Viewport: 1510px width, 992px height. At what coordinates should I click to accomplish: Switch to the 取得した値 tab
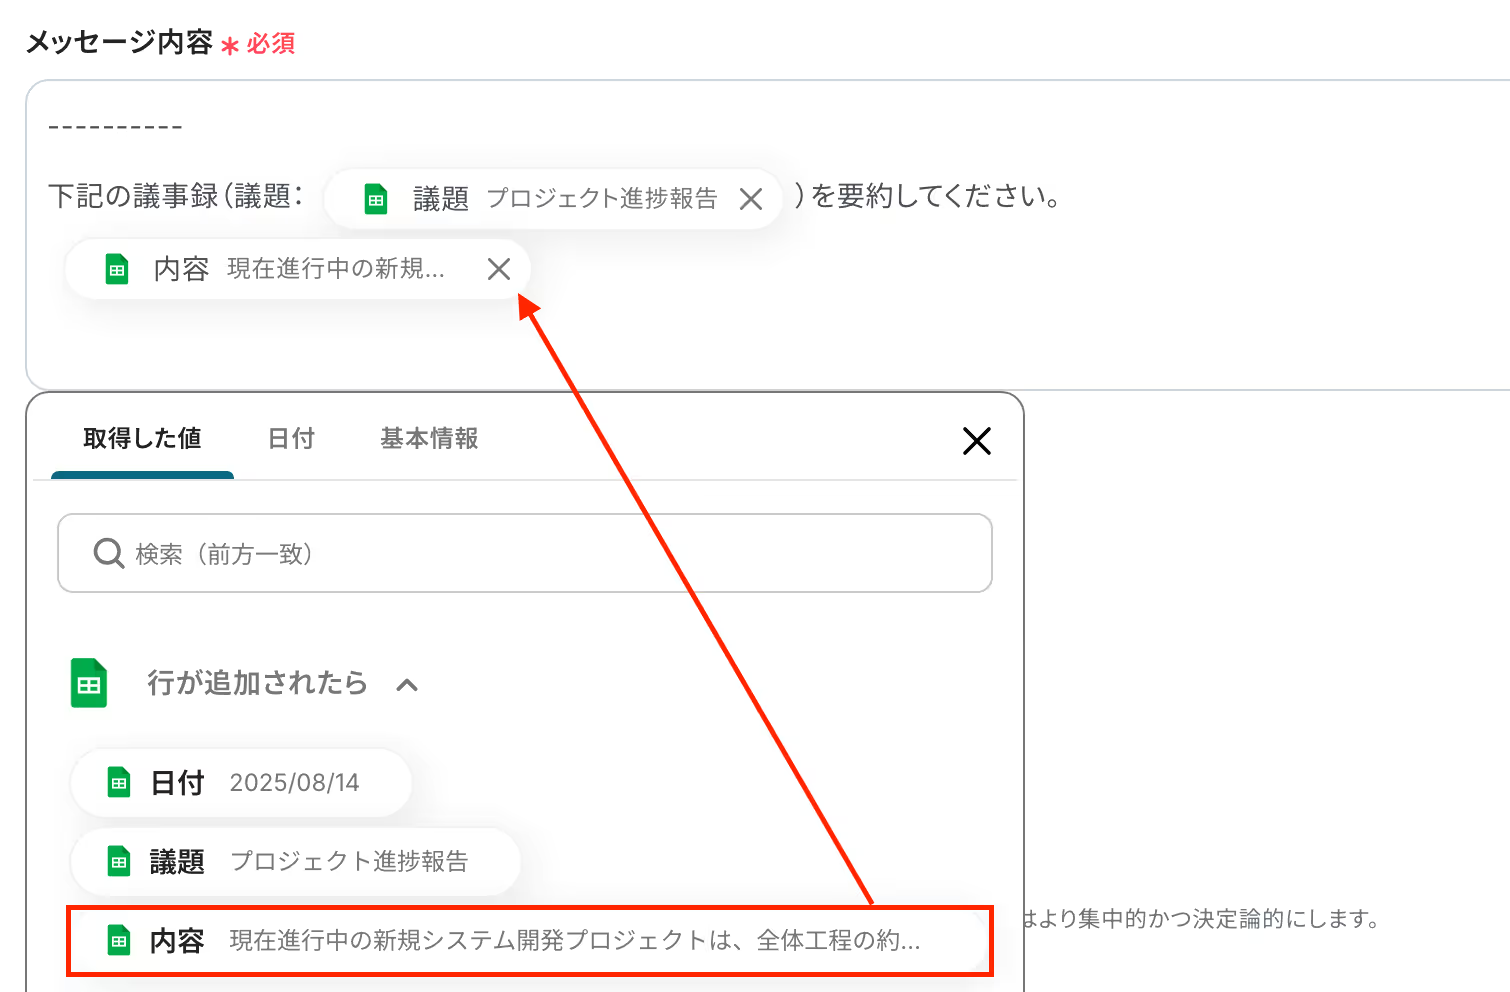point(142,439)
